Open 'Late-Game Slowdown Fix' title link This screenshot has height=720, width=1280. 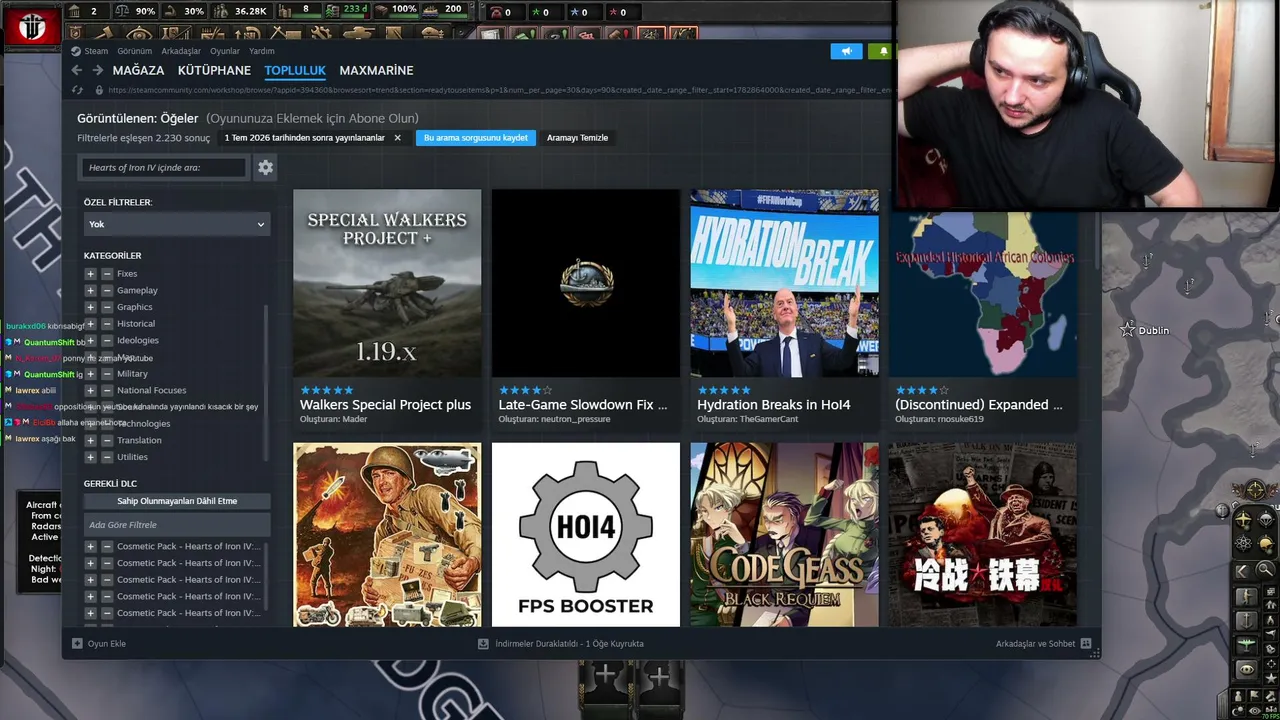583,405
